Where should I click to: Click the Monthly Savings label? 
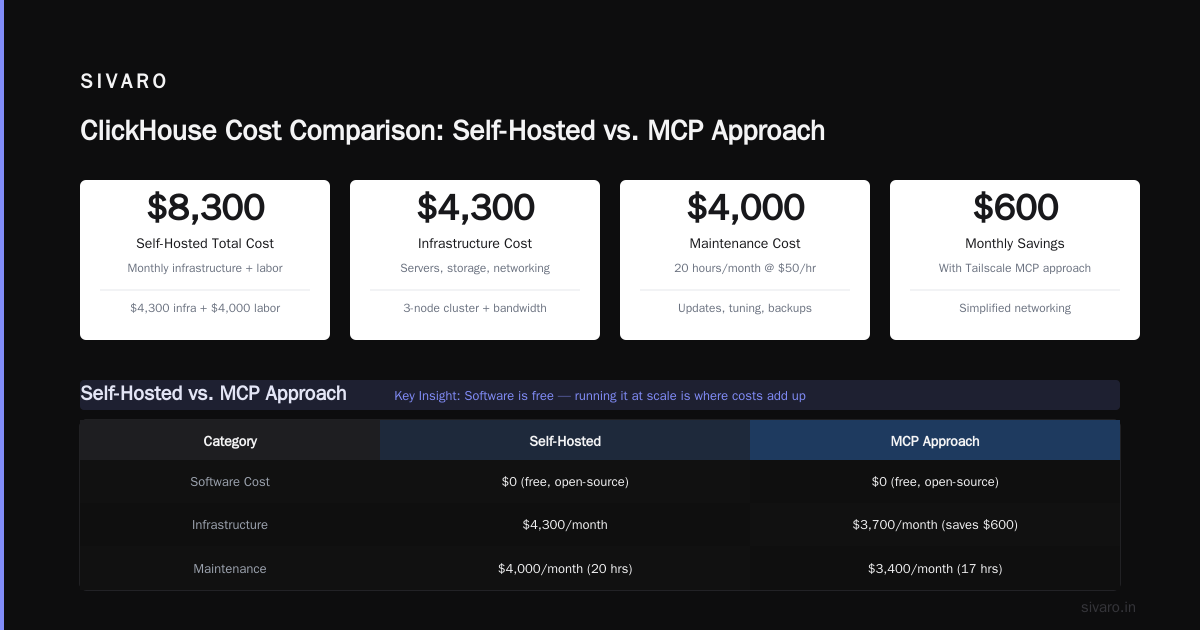(x=1015, y=243)
